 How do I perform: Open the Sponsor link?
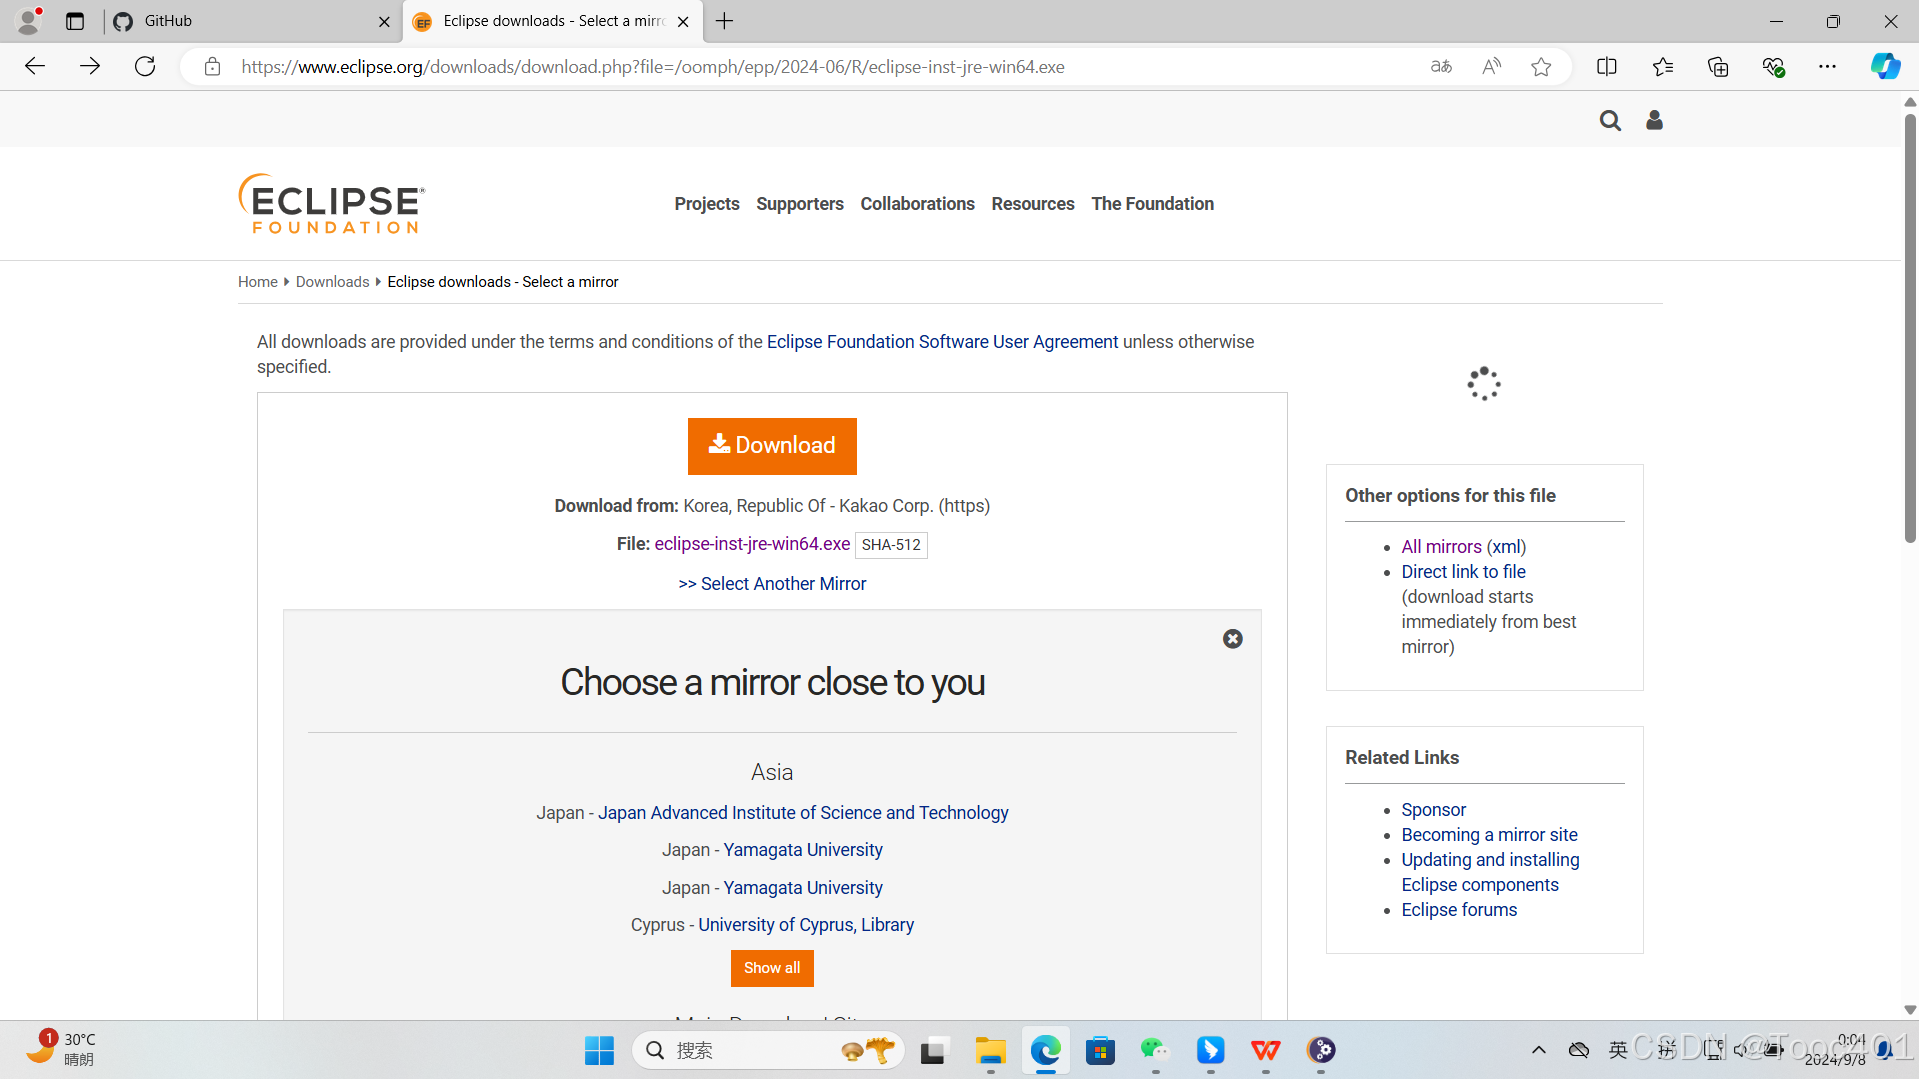(x=1433, y=810)
